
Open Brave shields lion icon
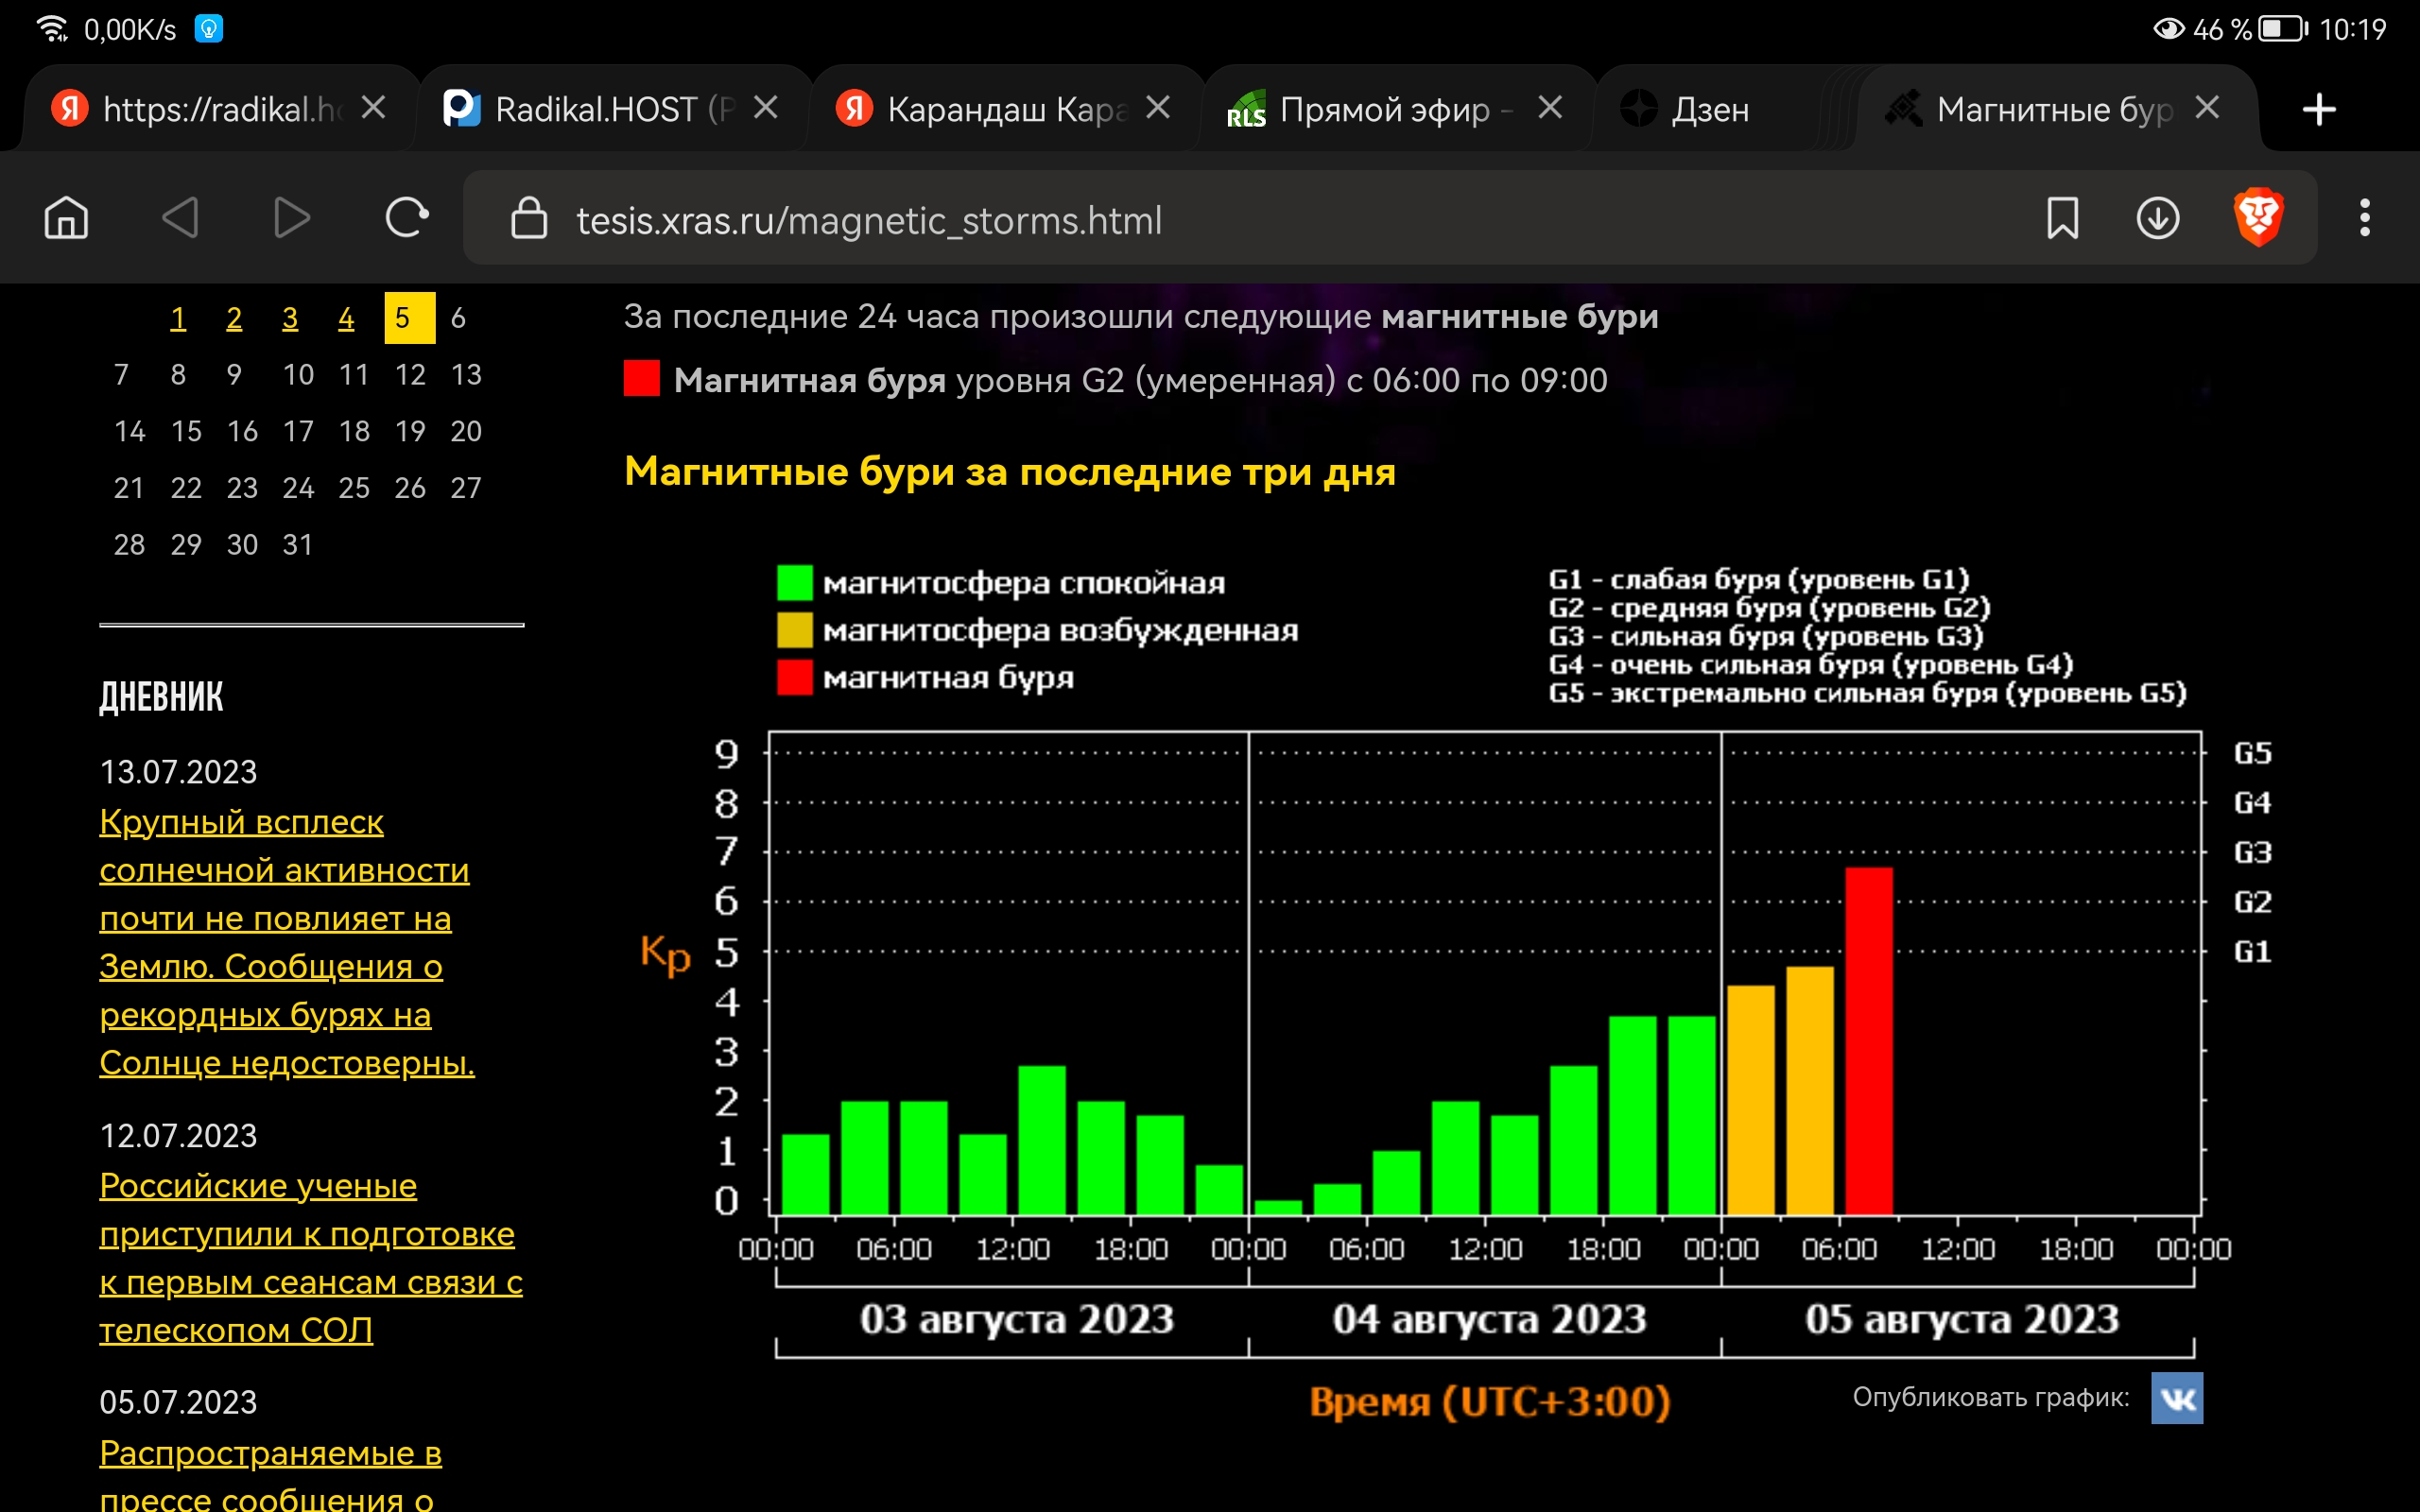tap(2257, 217)
